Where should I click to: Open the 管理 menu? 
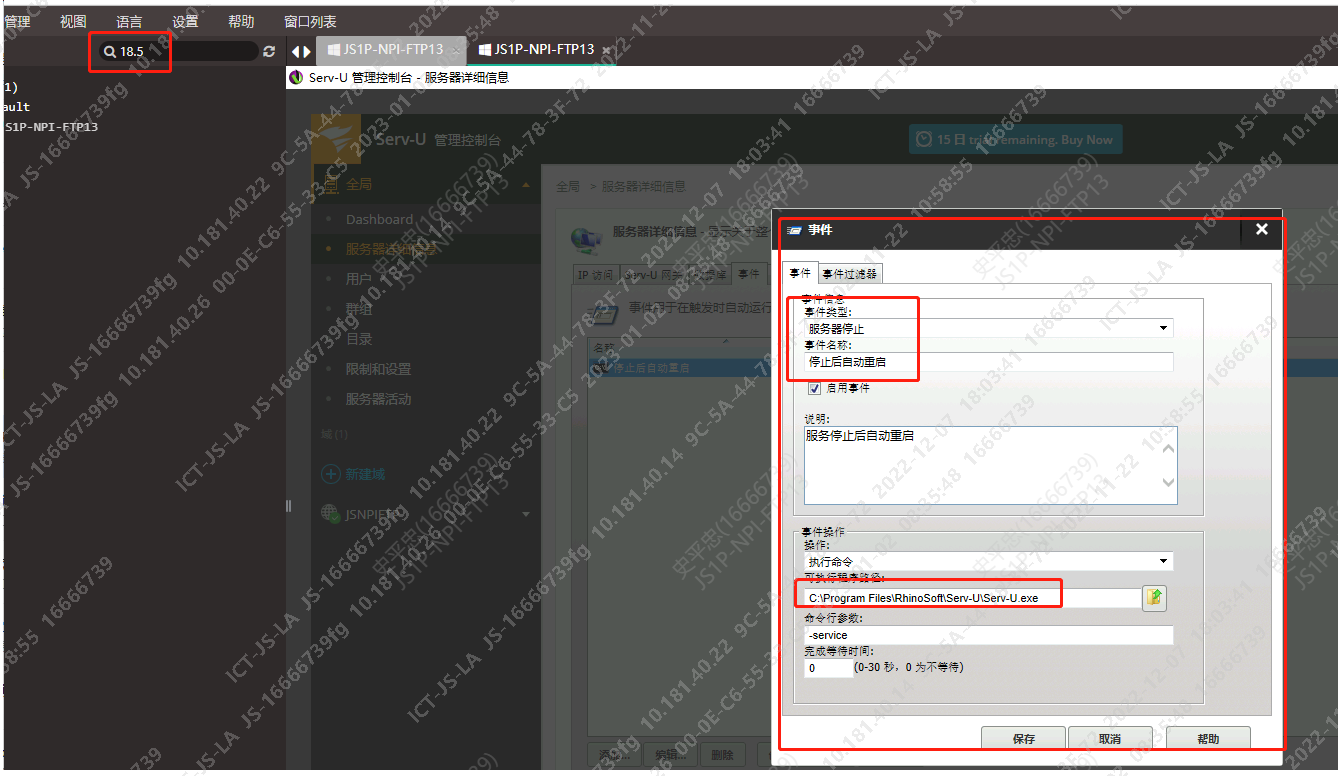click(x=17, y=21)
